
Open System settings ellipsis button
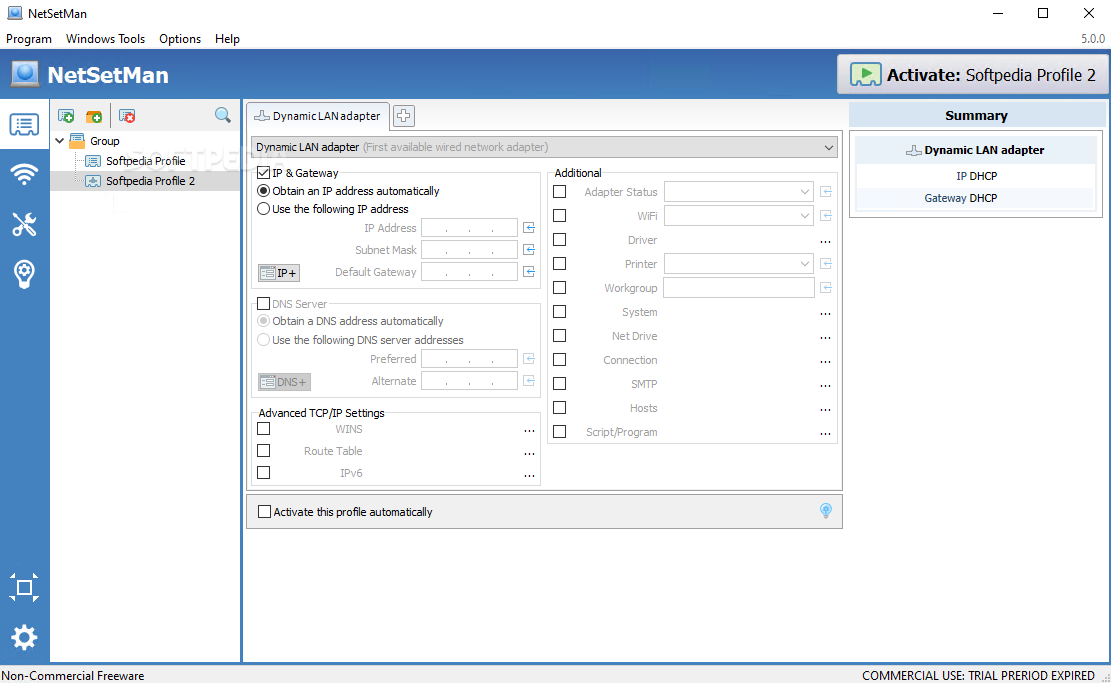tap(825, 313)
